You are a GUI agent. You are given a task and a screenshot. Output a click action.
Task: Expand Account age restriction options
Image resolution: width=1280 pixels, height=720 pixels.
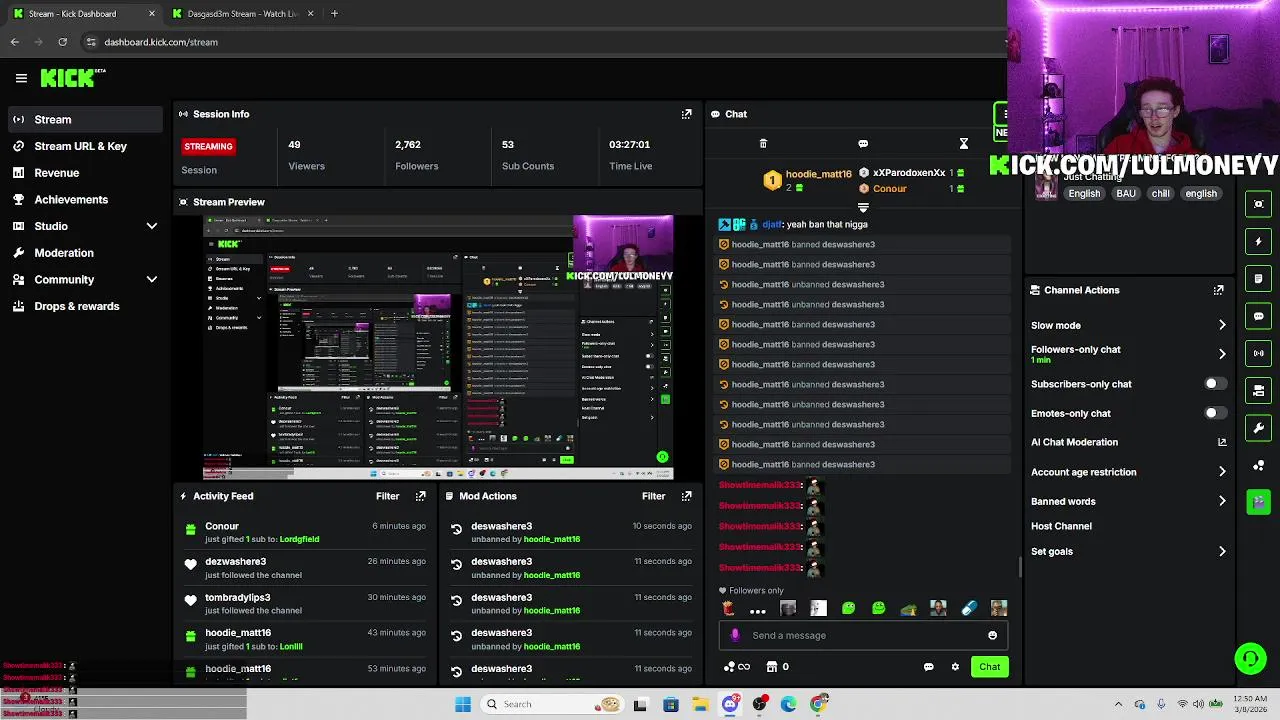(1221, 472)
